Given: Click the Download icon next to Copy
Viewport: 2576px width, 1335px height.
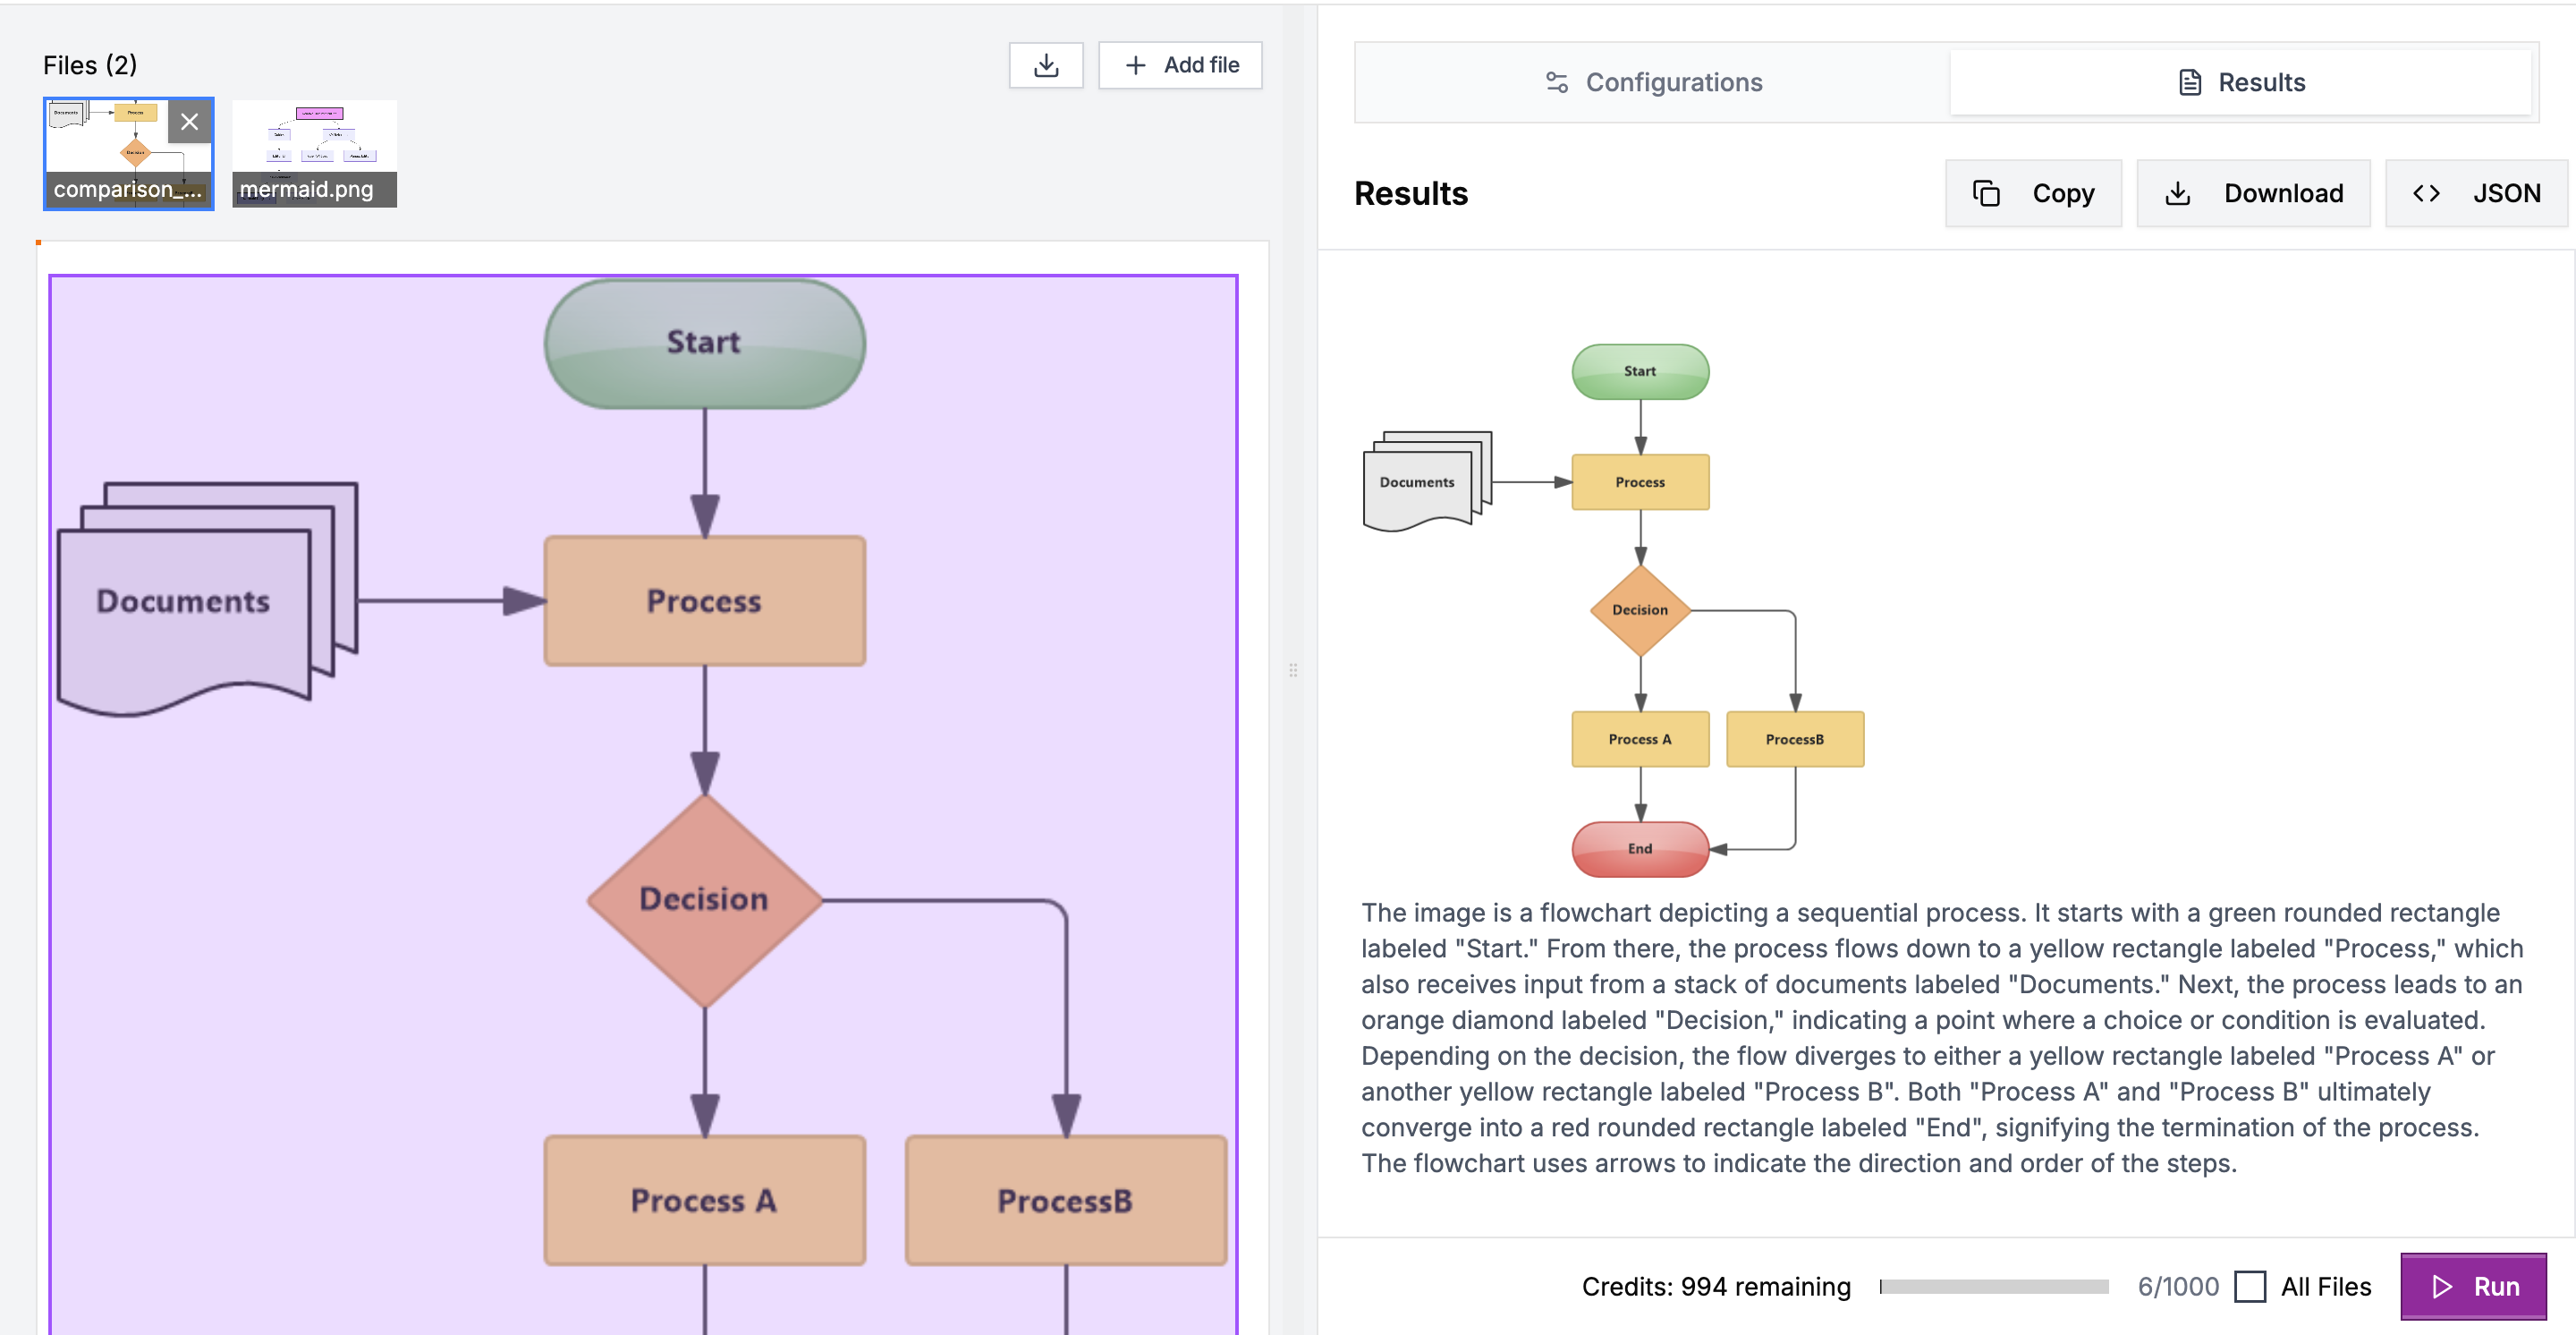Looking at the screenshot, I should click(x=2179, y=192).
